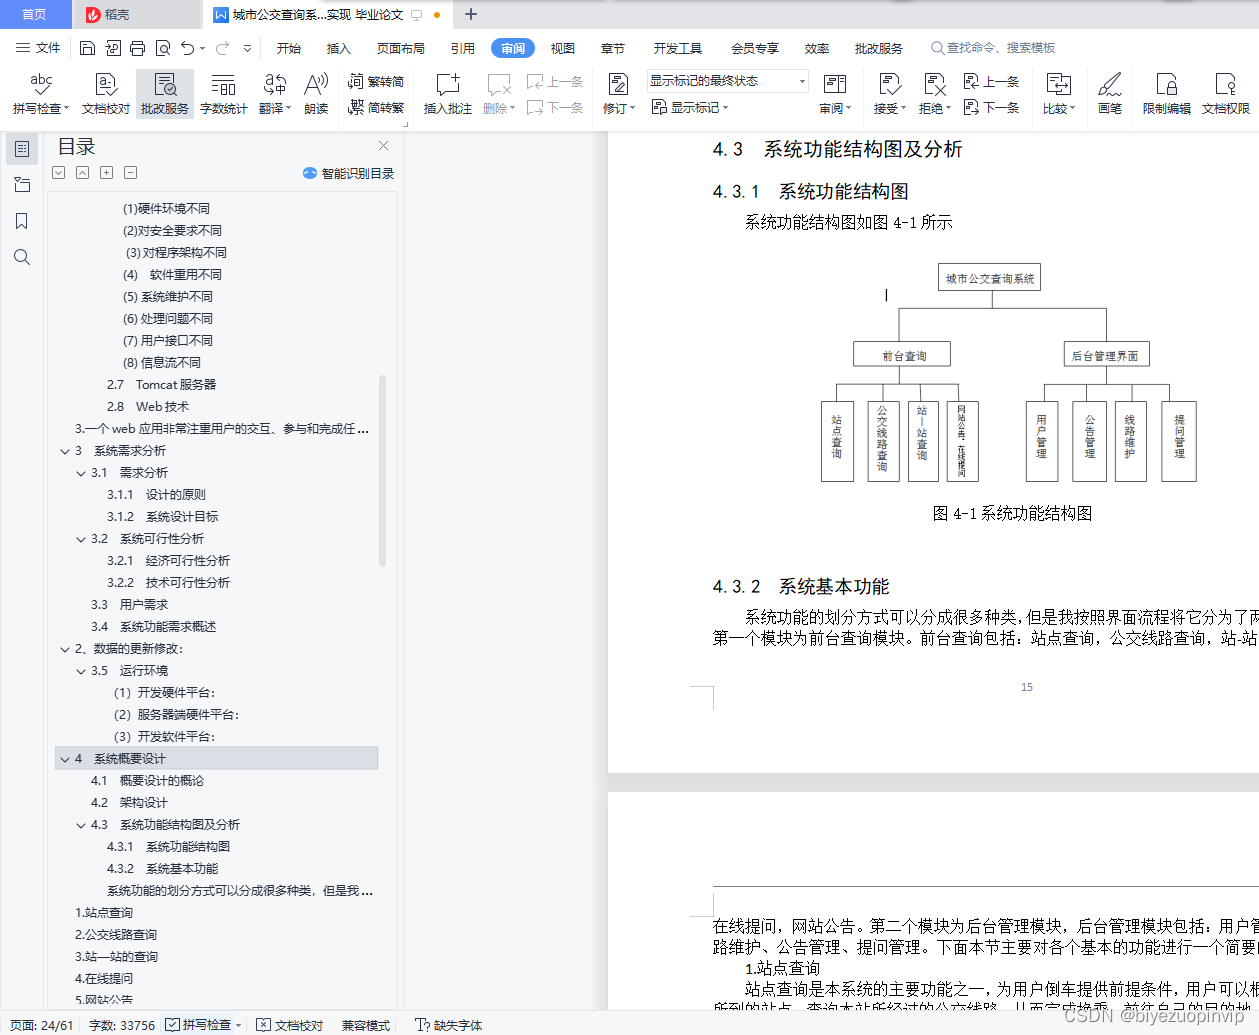Toggle 文档校对 in the status bar
The width and height of the screenshot is (1259, 1035).
pos(290,1025)
